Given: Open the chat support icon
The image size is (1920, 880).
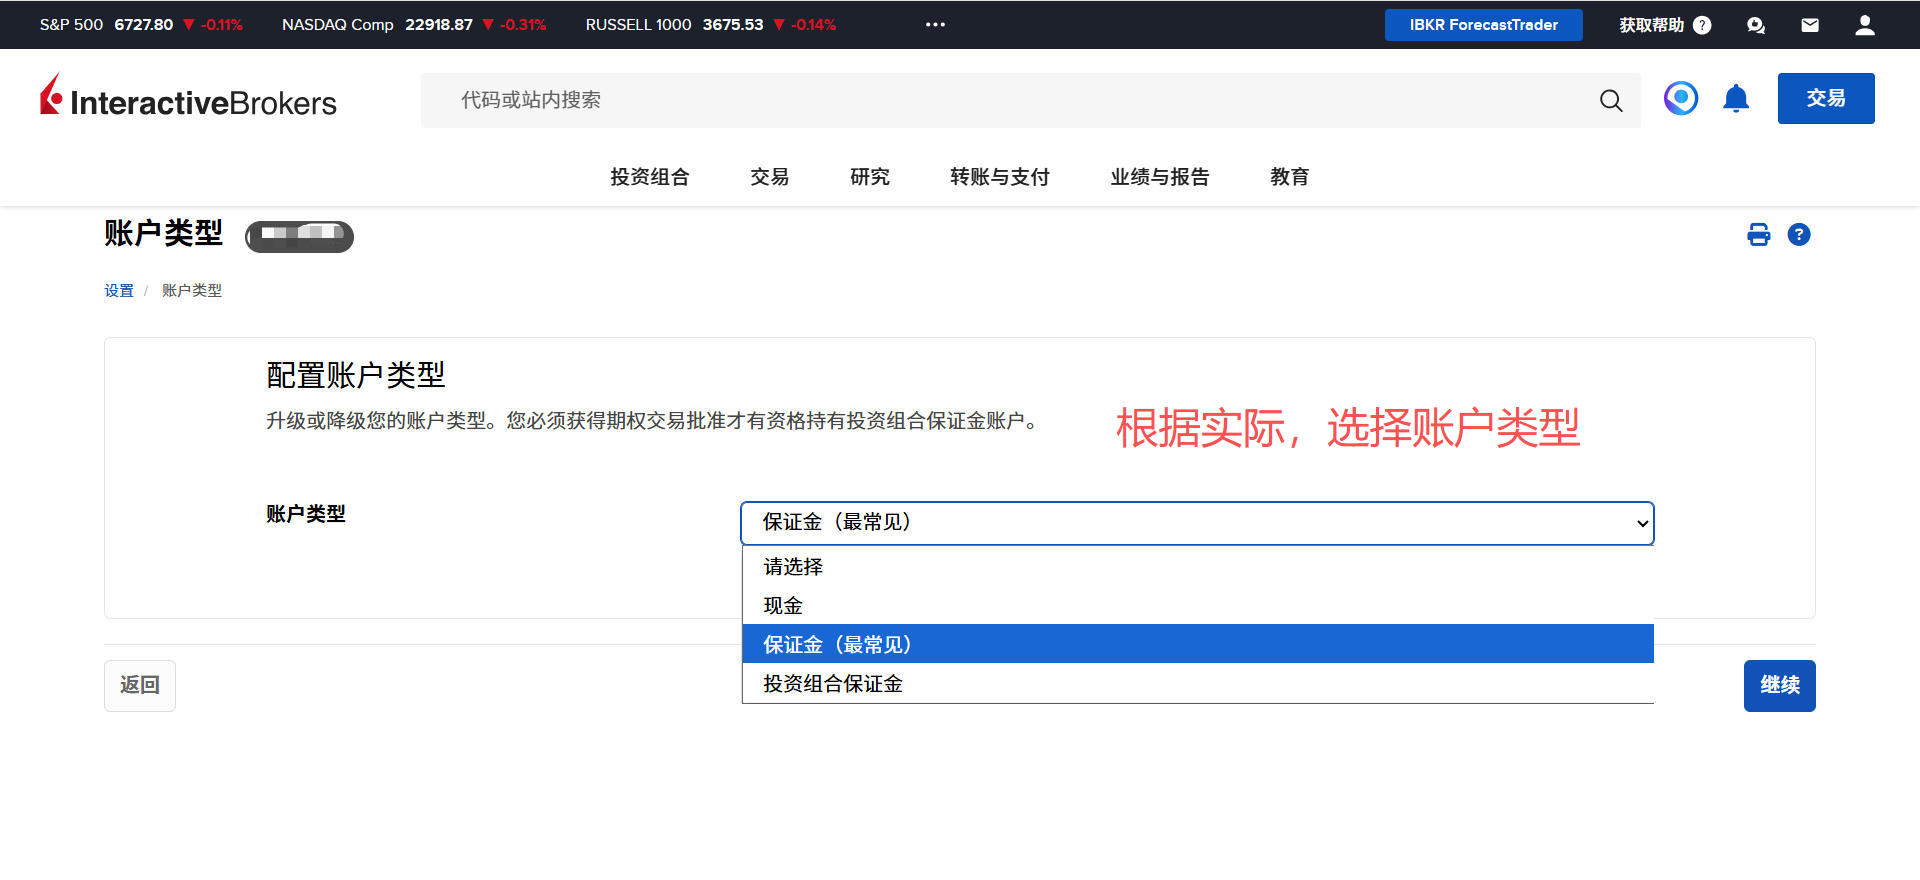Looking at the screenshot, I should pyautogui.click(x=1755, y=25).
